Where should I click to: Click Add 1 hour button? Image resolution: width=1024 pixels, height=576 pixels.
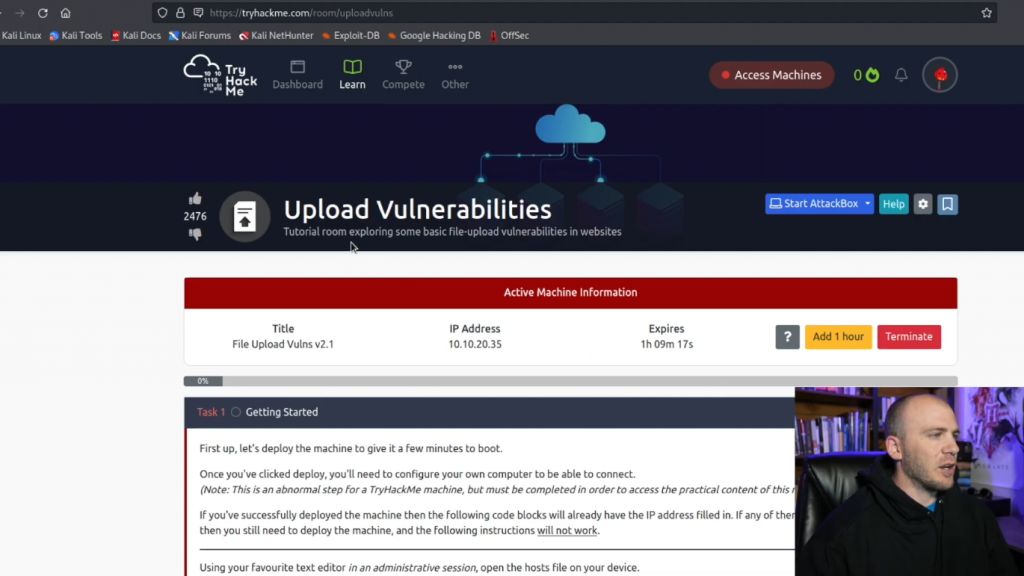838,337
